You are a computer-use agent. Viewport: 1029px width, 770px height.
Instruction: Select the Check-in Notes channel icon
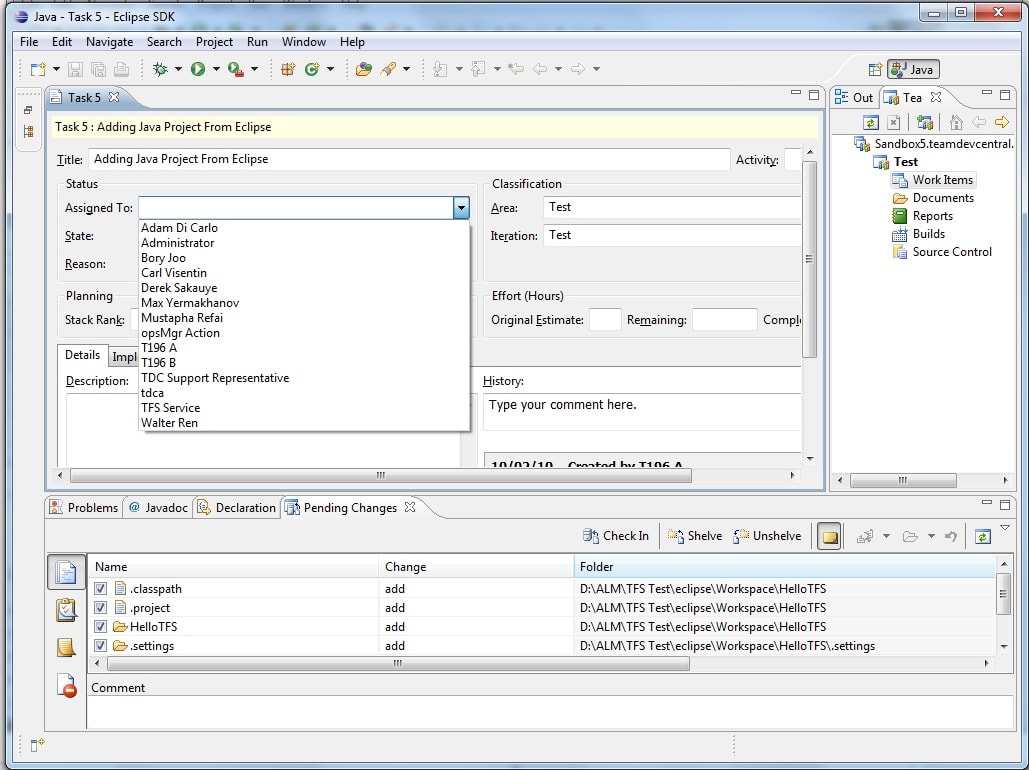(x=66, y=648)
